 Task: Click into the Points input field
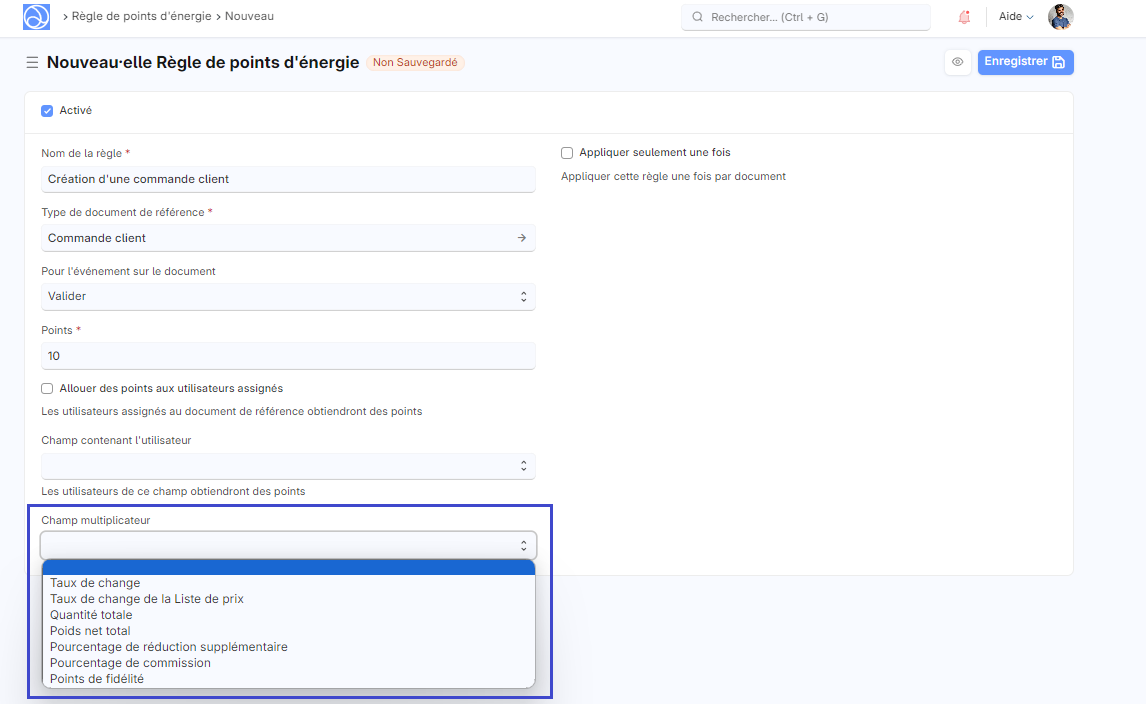pyautogui.click(x=288, y=356)
